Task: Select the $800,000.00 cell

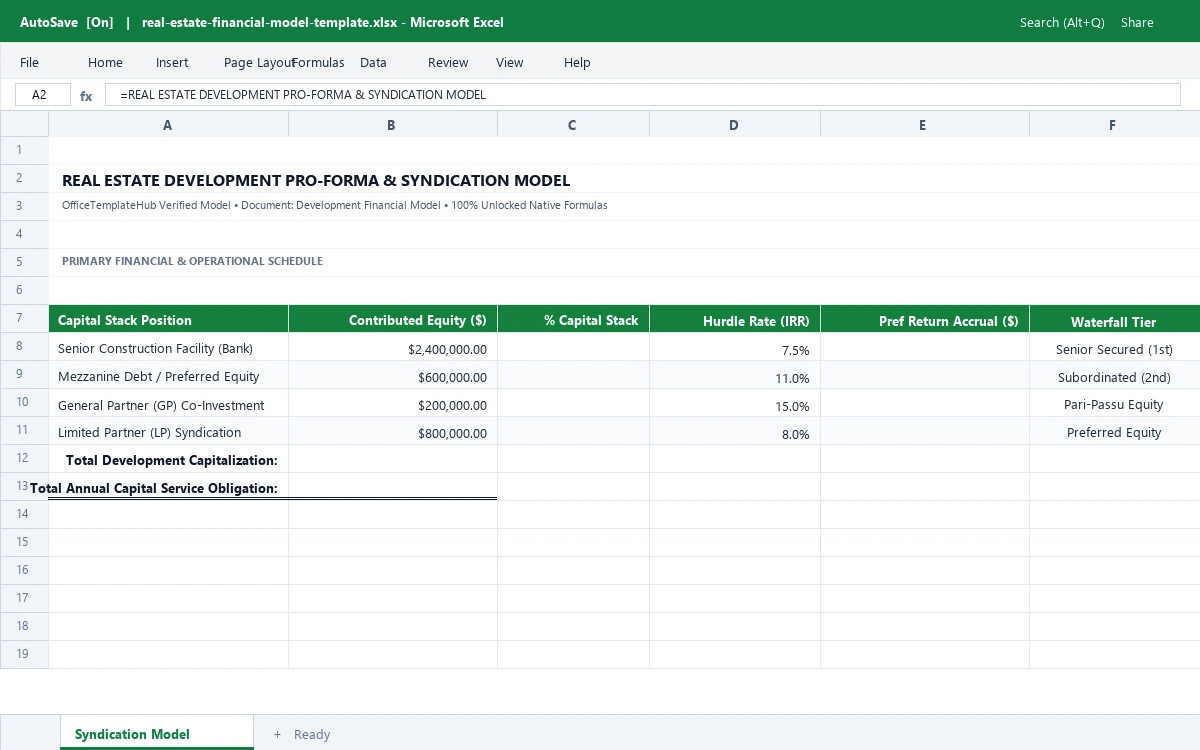Action: coord(392,431)
